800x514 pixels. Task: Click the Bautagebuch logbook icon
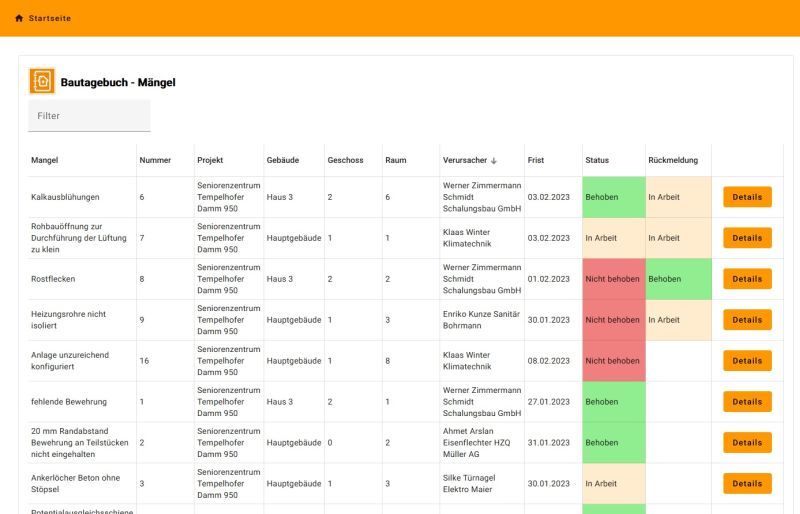coord(42,82)
